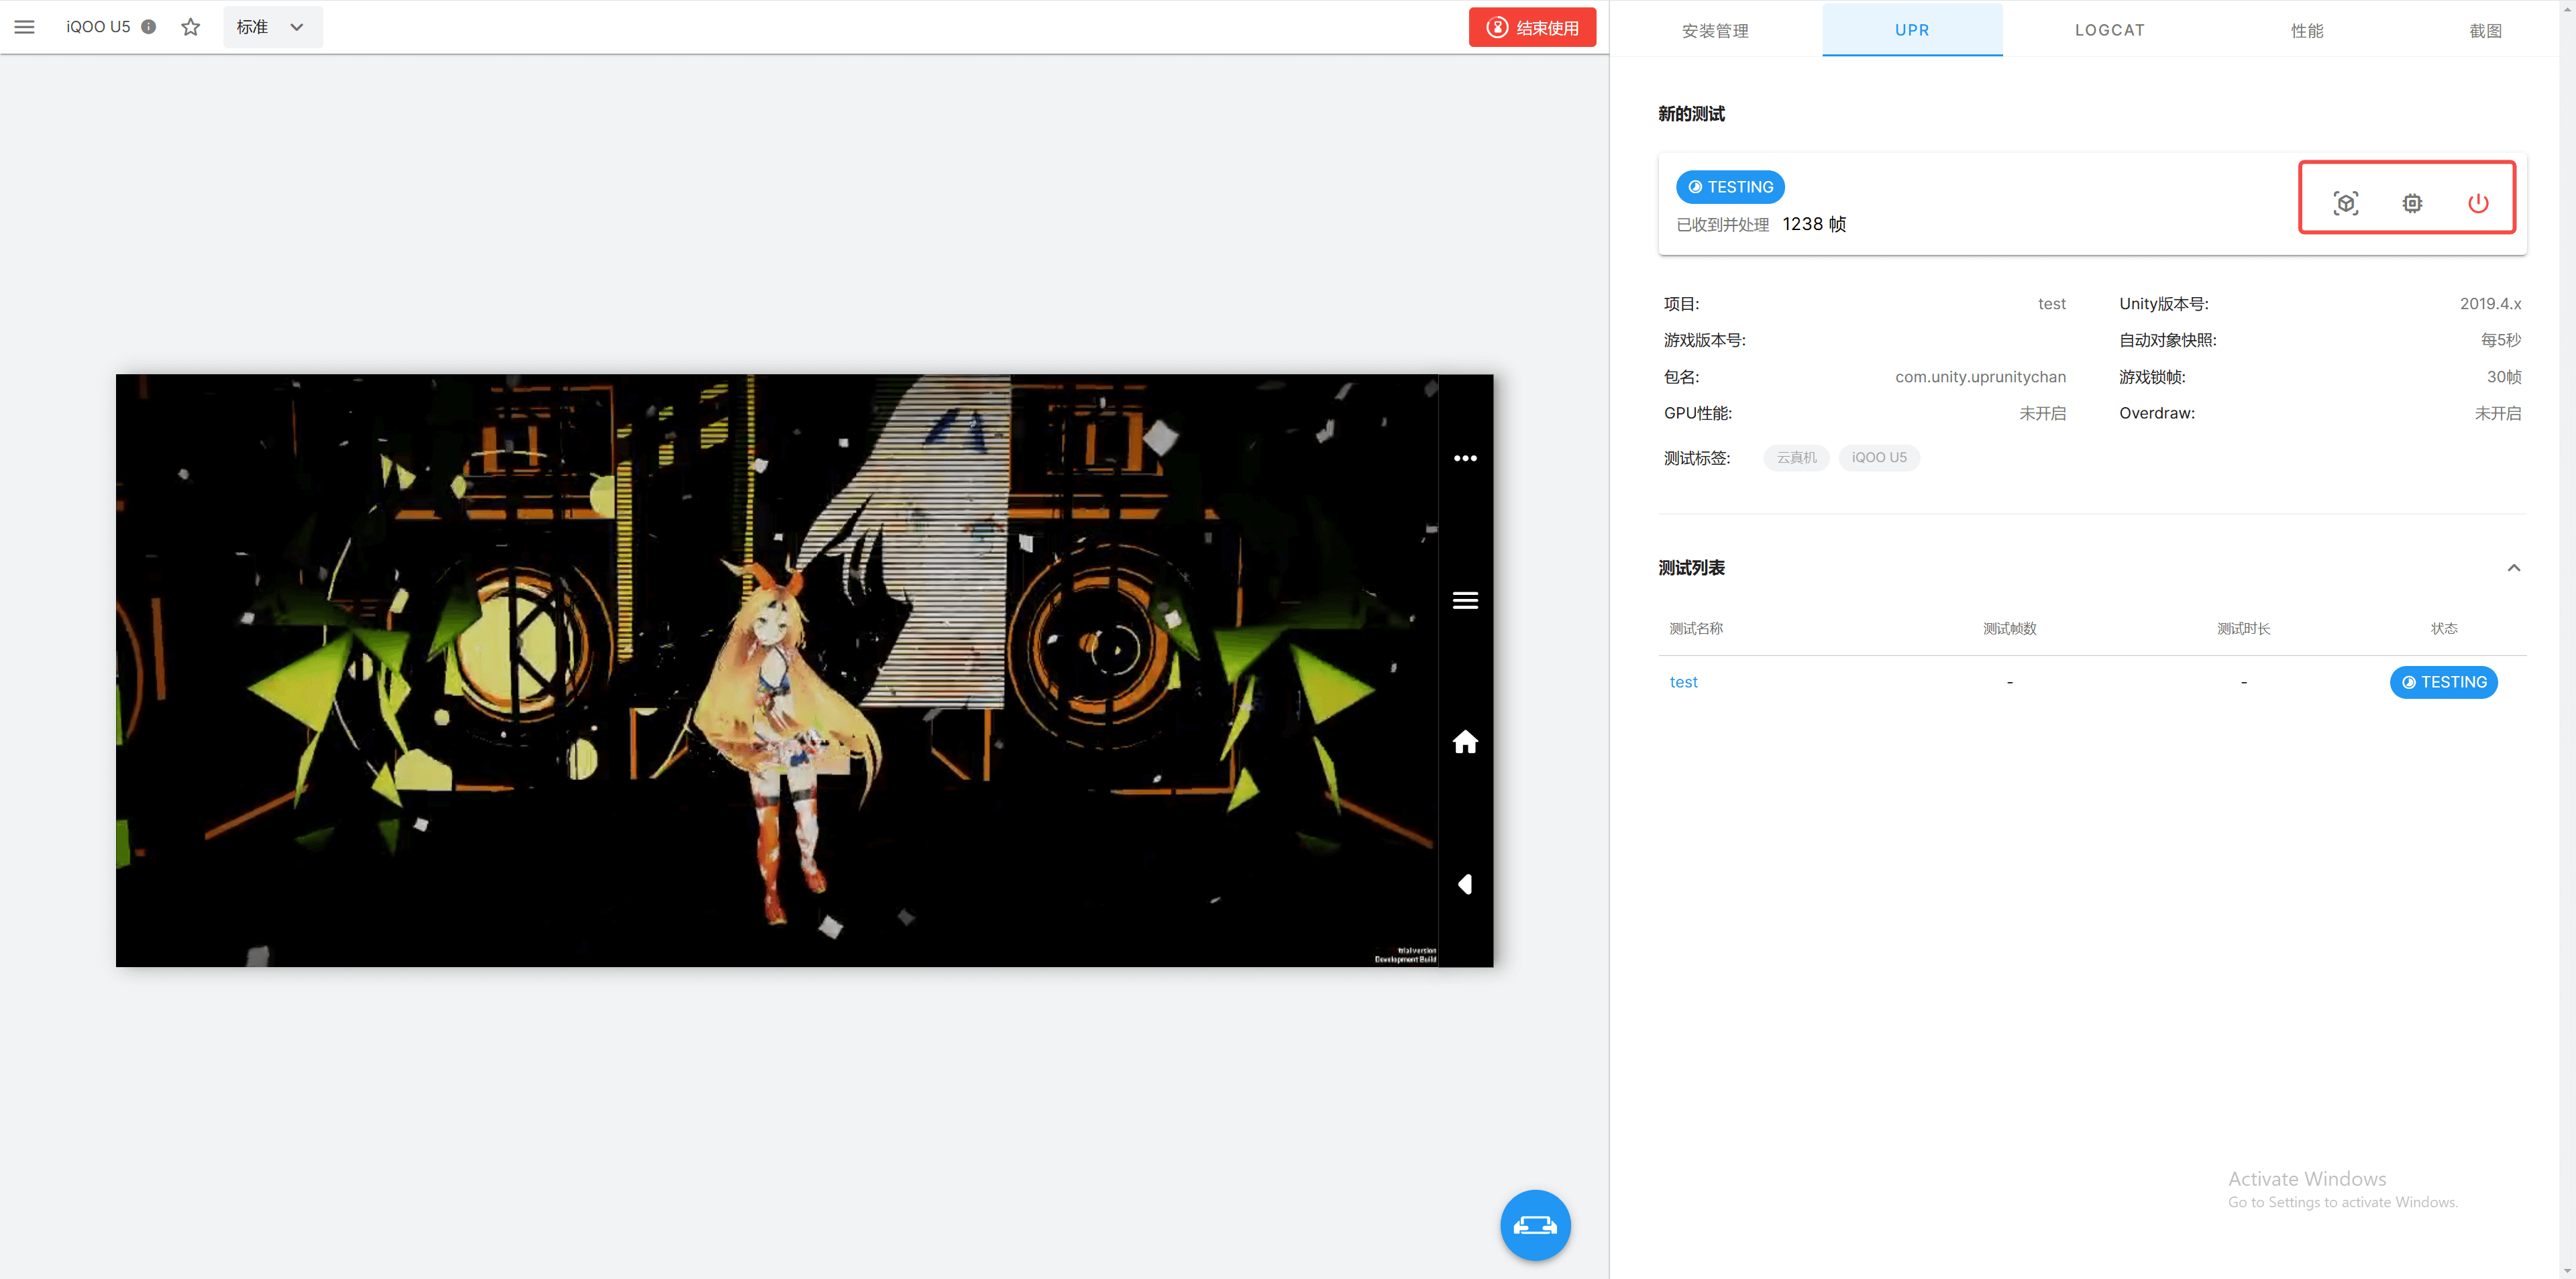Click the chip/GPU capture icon

click(x=2412, y=203)
